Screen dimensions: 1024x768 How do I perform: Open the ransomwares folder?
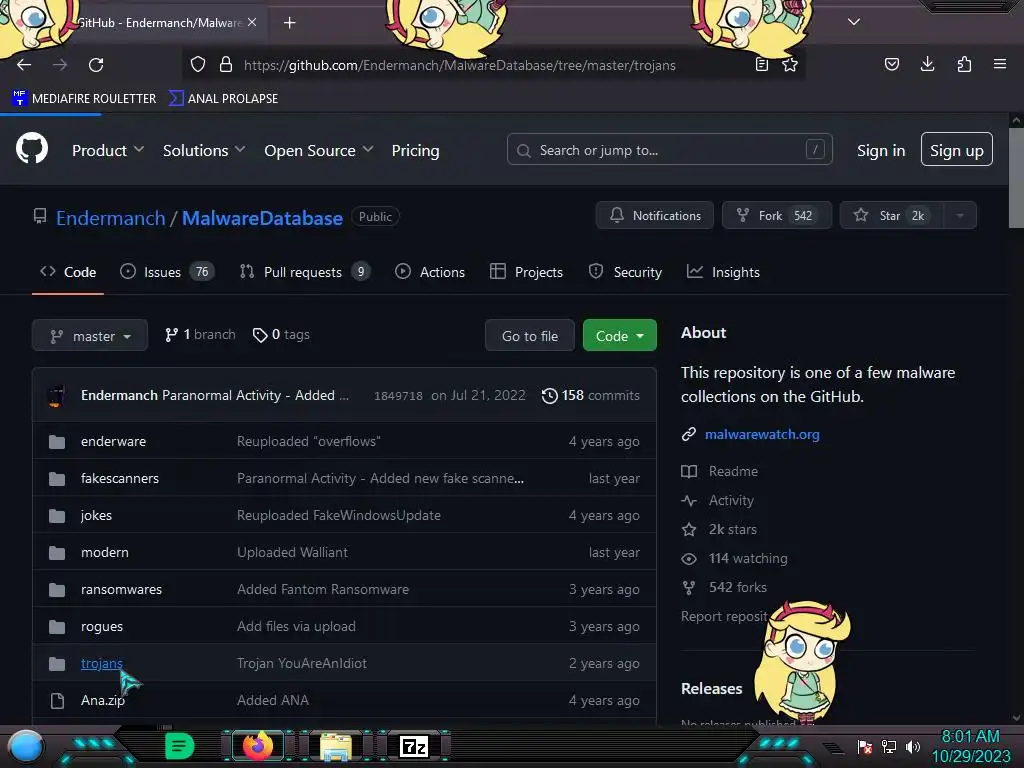tap(121, 589)
